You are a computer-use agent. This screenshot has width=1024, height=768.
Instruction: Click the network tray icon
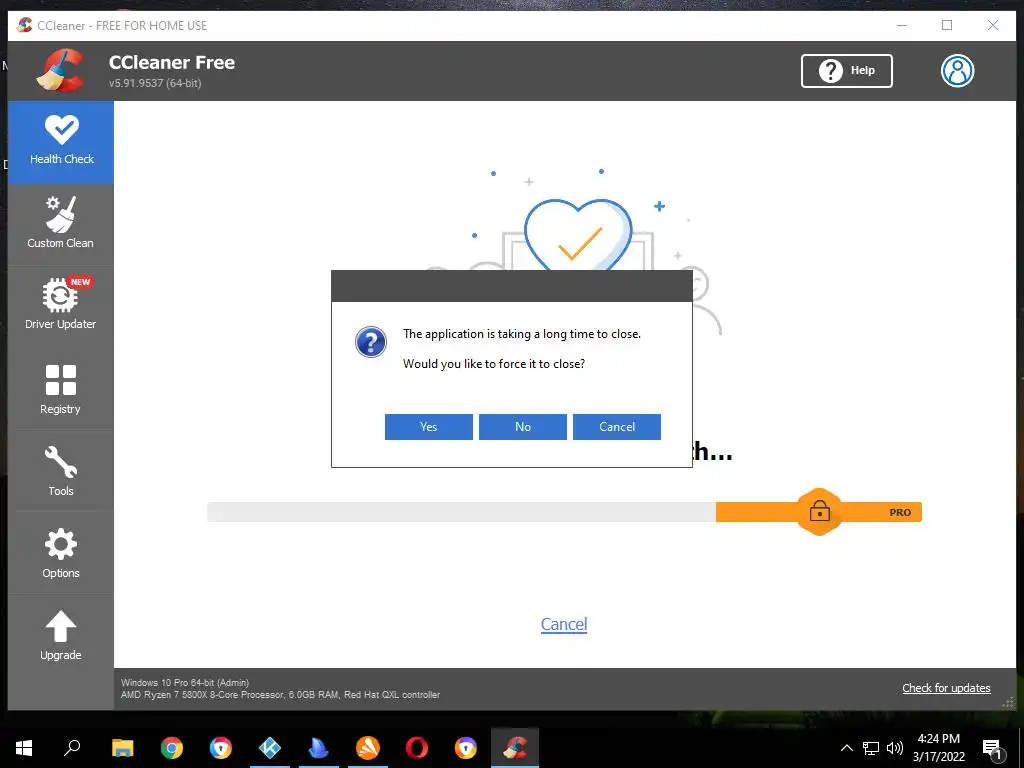coord(871,748)
